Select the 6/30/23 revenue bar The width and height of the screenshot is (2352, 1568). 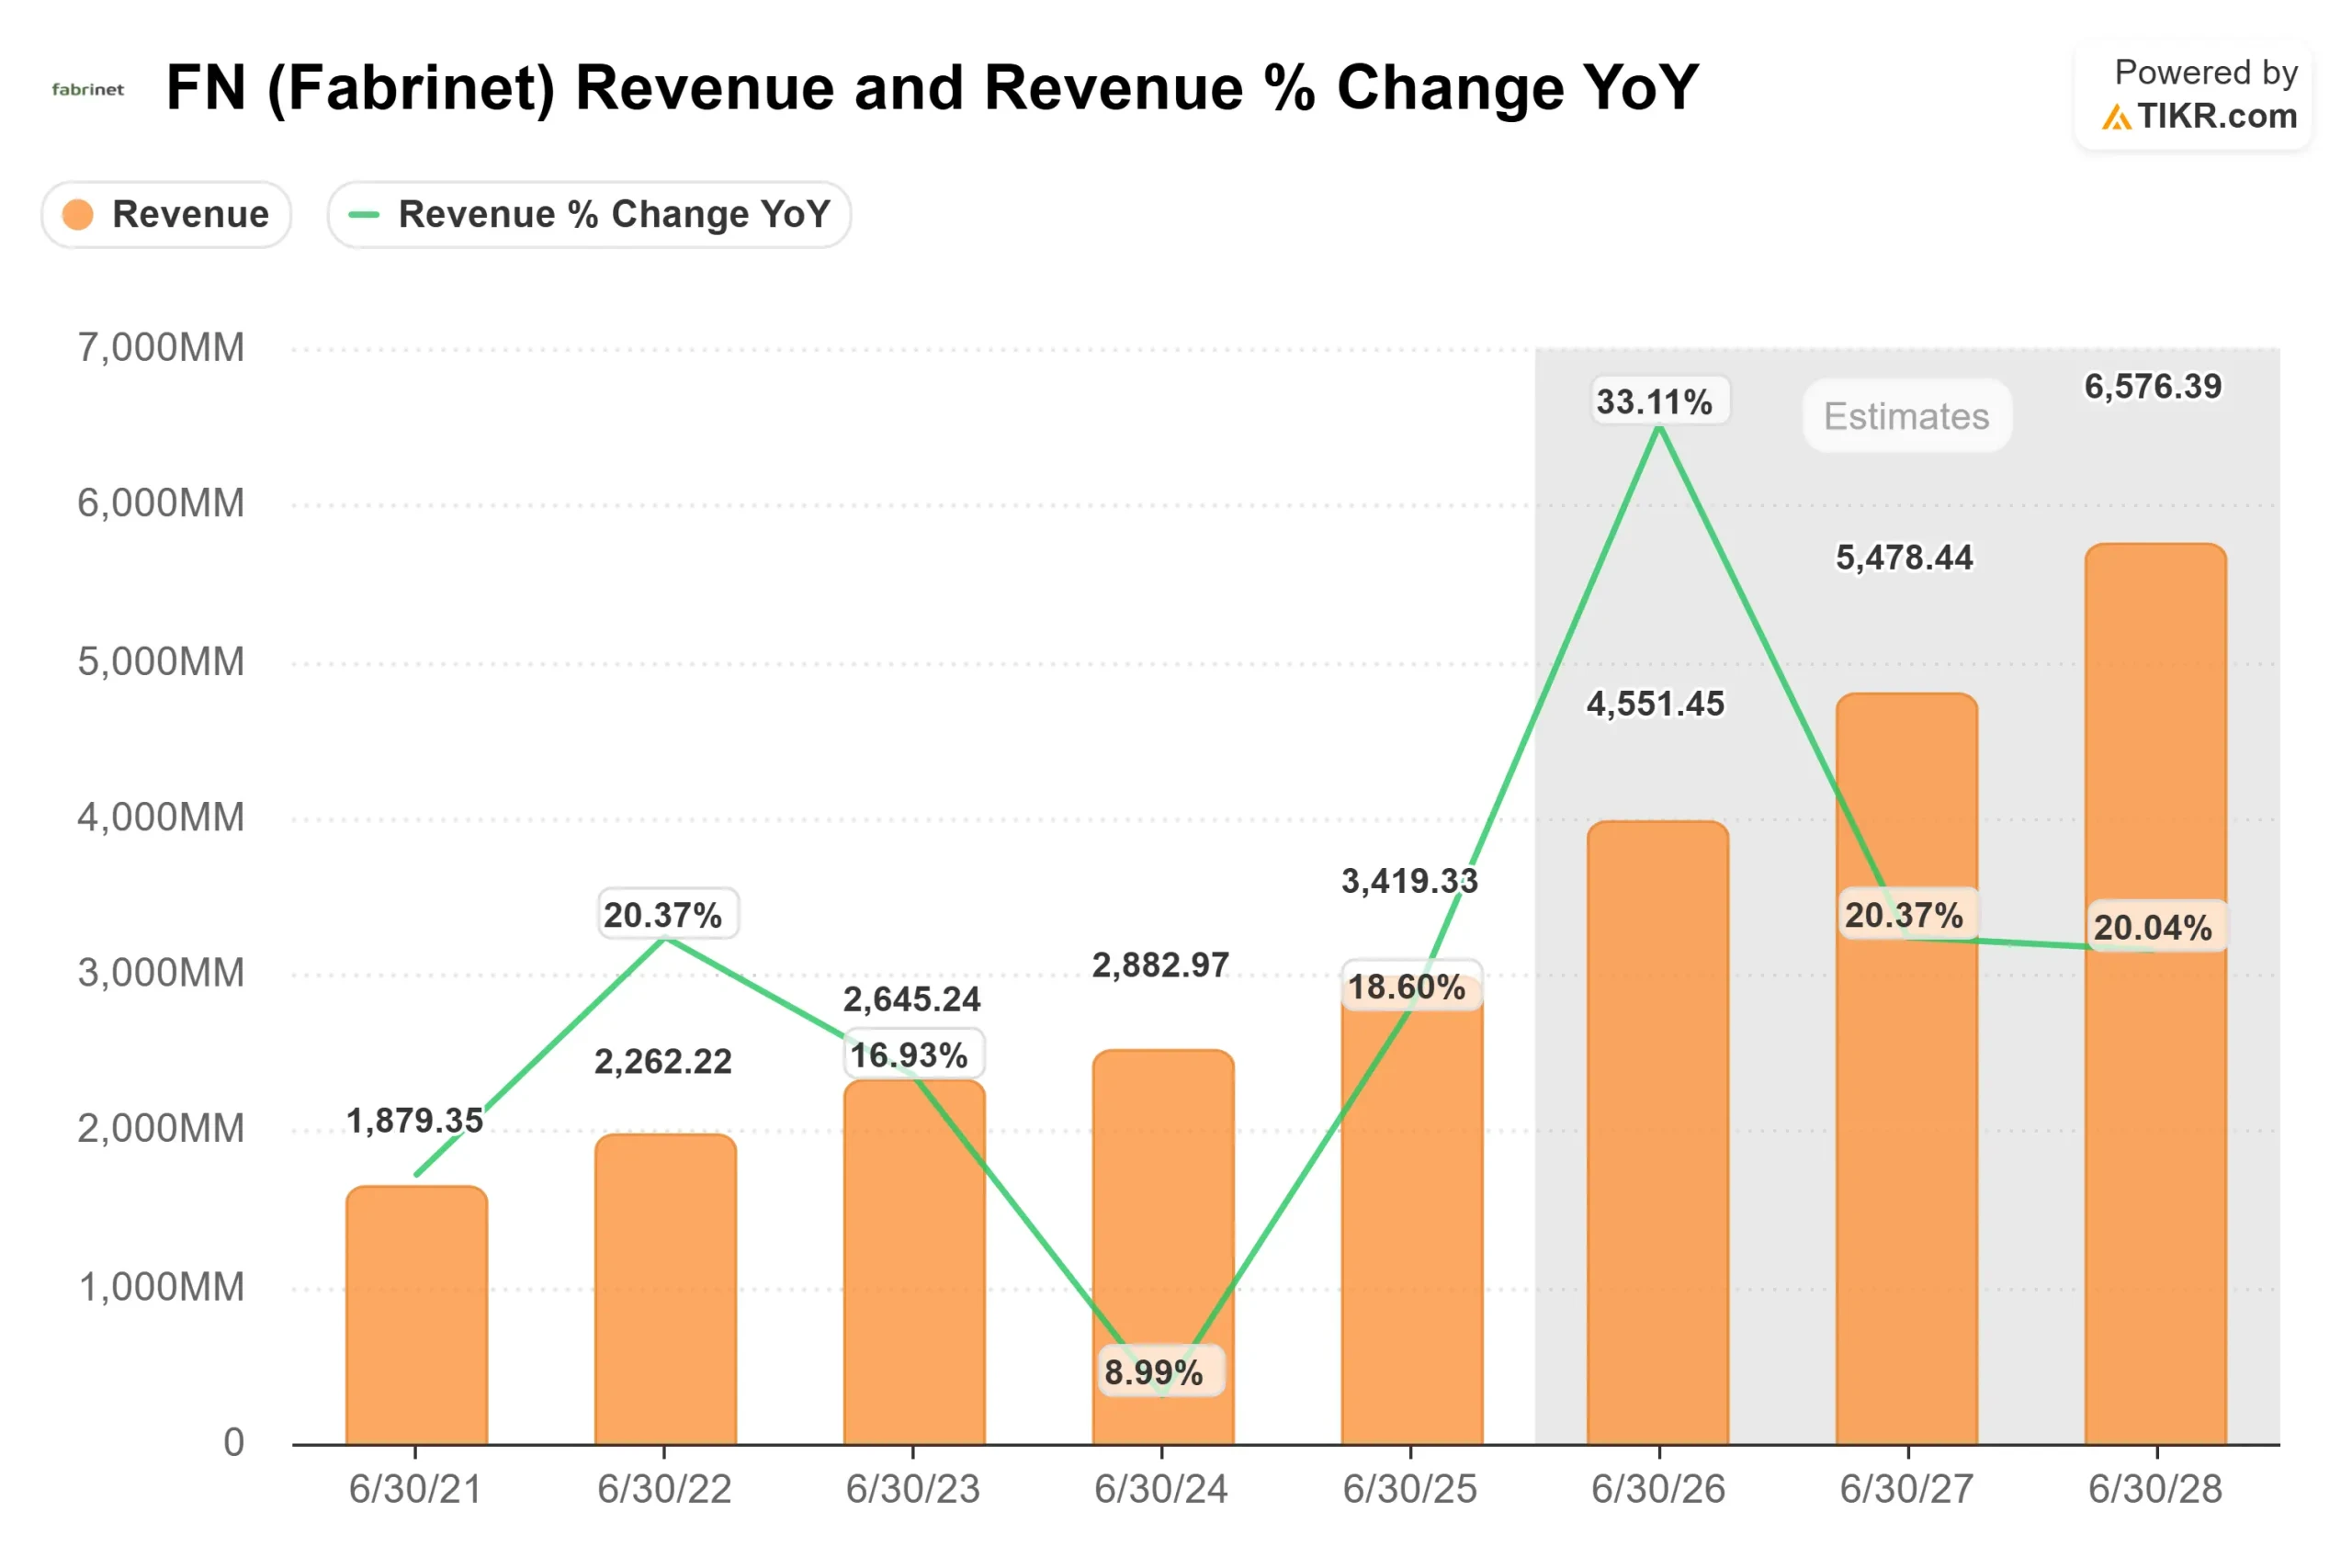[914, 1262]
